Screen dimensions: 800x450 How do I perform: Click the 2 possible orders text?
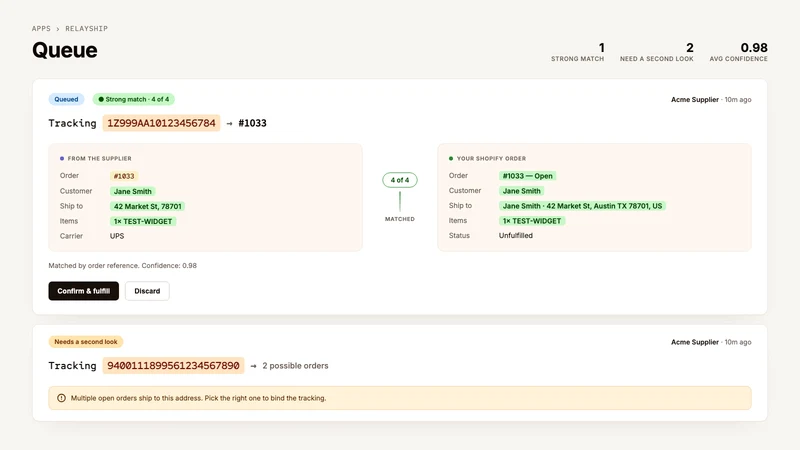click(x=295, y=365)
